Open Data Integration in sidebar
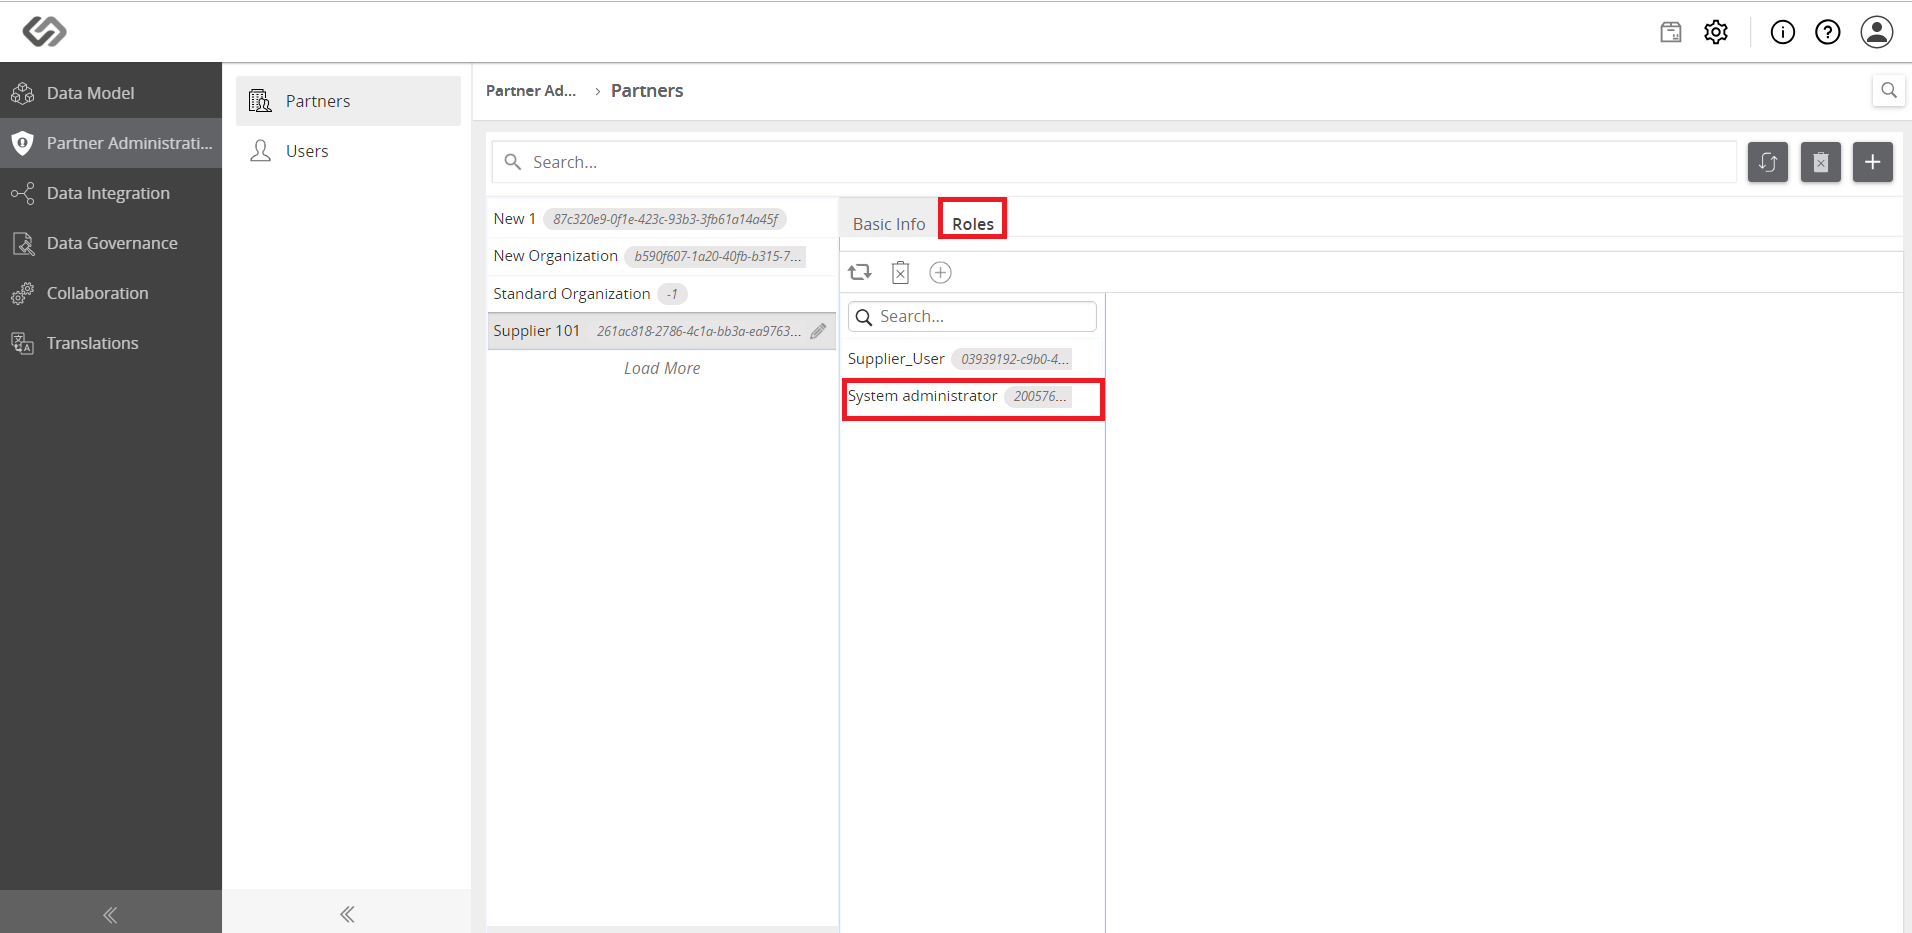Image resolution: width=1912 pixels, height=933 pixels. [x=111, y=193]
